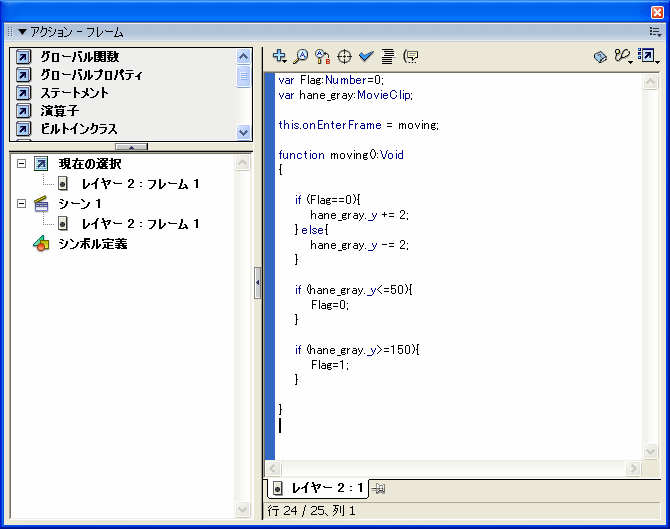Close the Actions panel window
This screenshot has width=670, height=529.
coord(657,12)
